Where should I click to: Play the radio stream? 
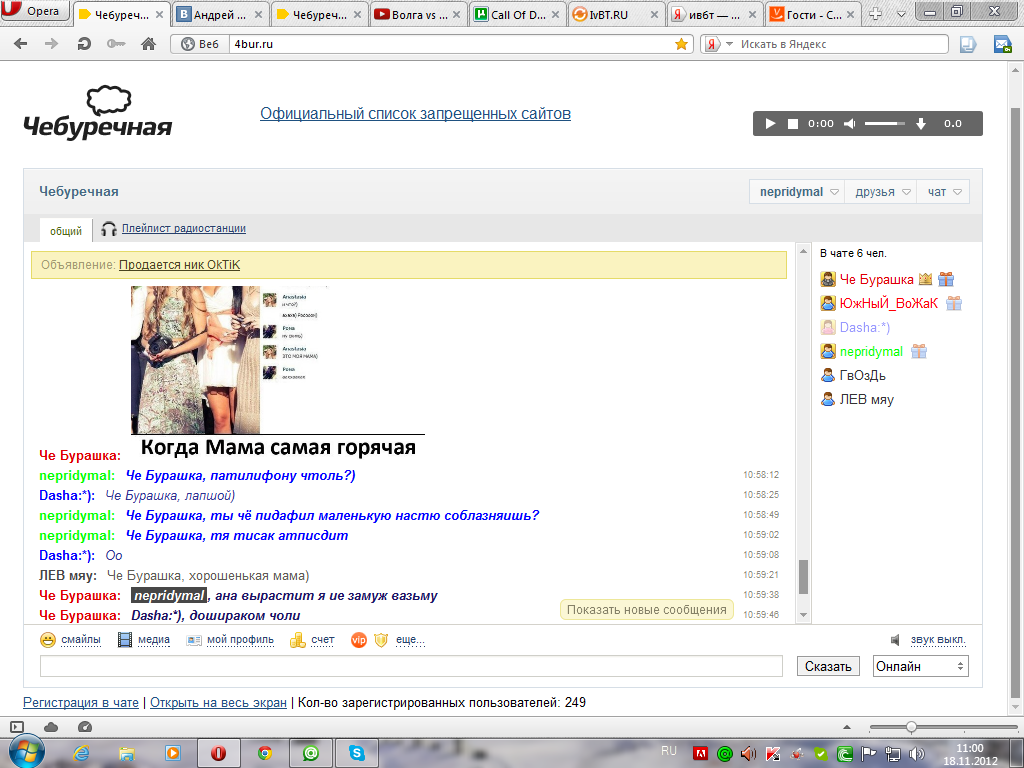770,123
